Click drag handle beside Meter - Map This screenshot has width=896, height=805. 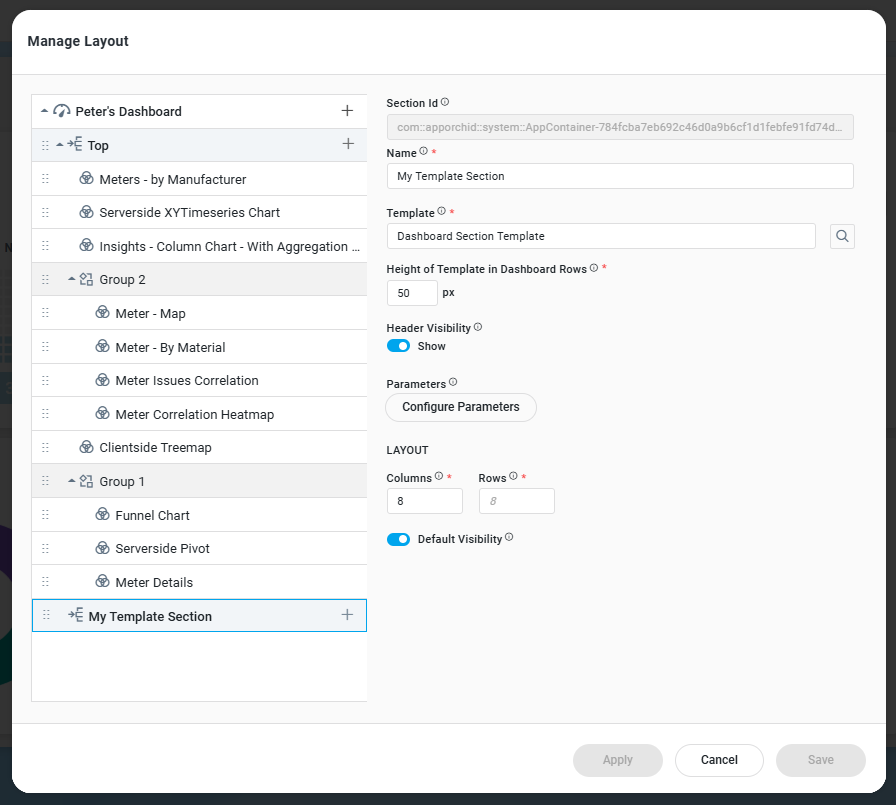(45, 313)
